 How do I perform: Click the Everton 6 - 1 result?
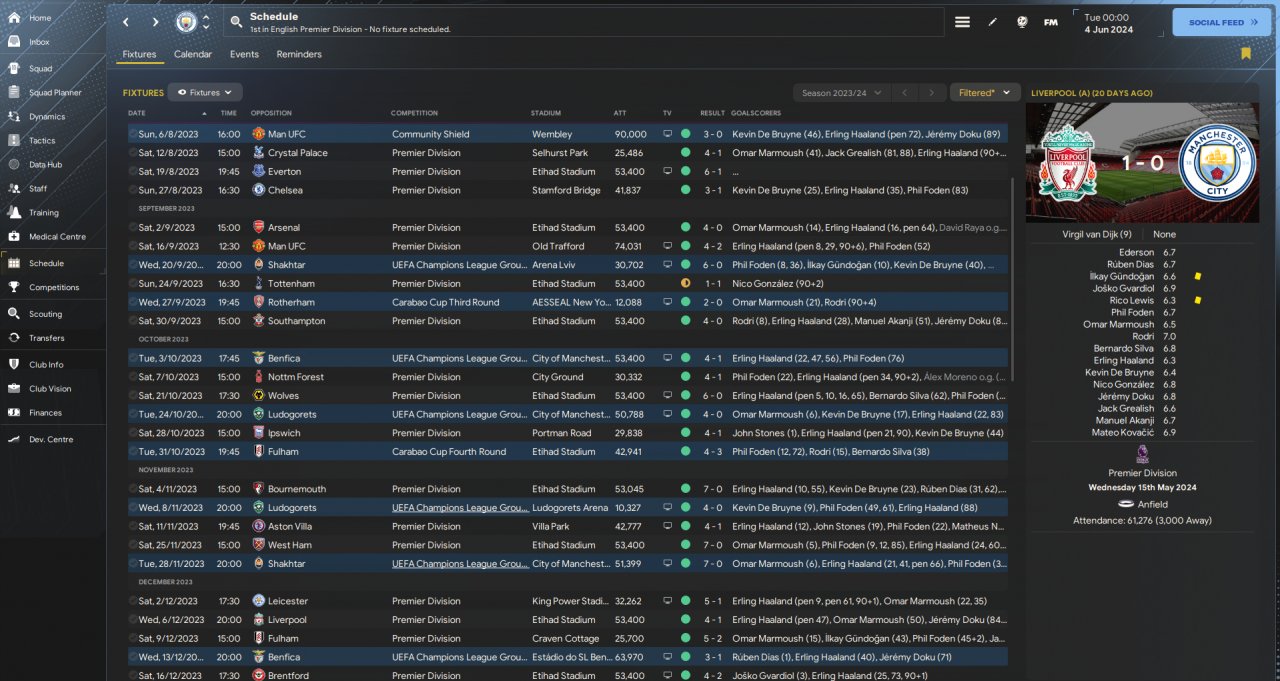pos(712,172)
